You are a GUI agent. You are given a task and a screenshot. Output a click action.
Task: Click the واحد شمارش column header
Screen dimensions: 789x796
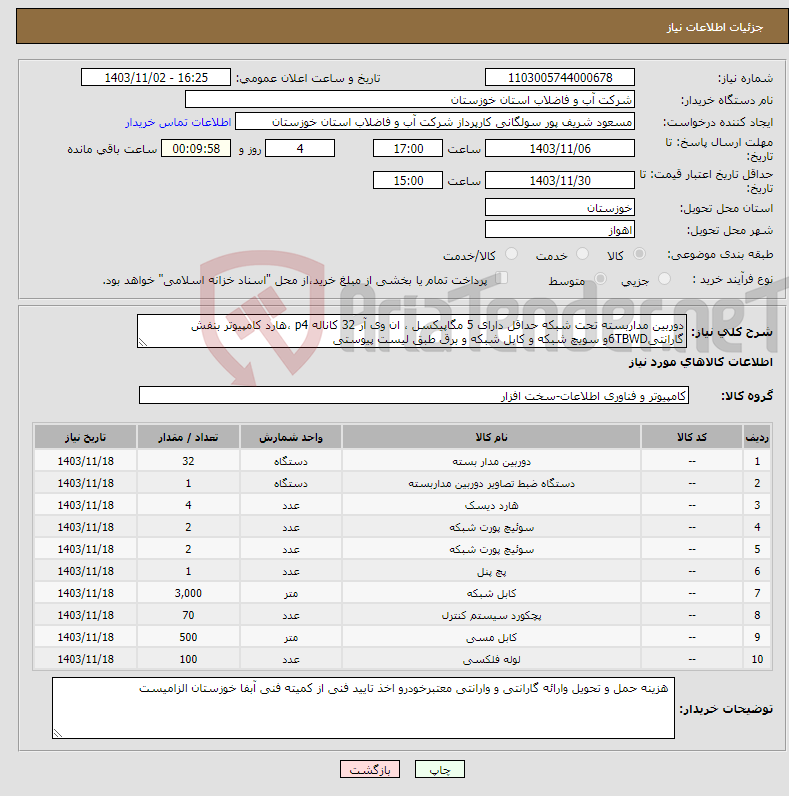(291, 437)
